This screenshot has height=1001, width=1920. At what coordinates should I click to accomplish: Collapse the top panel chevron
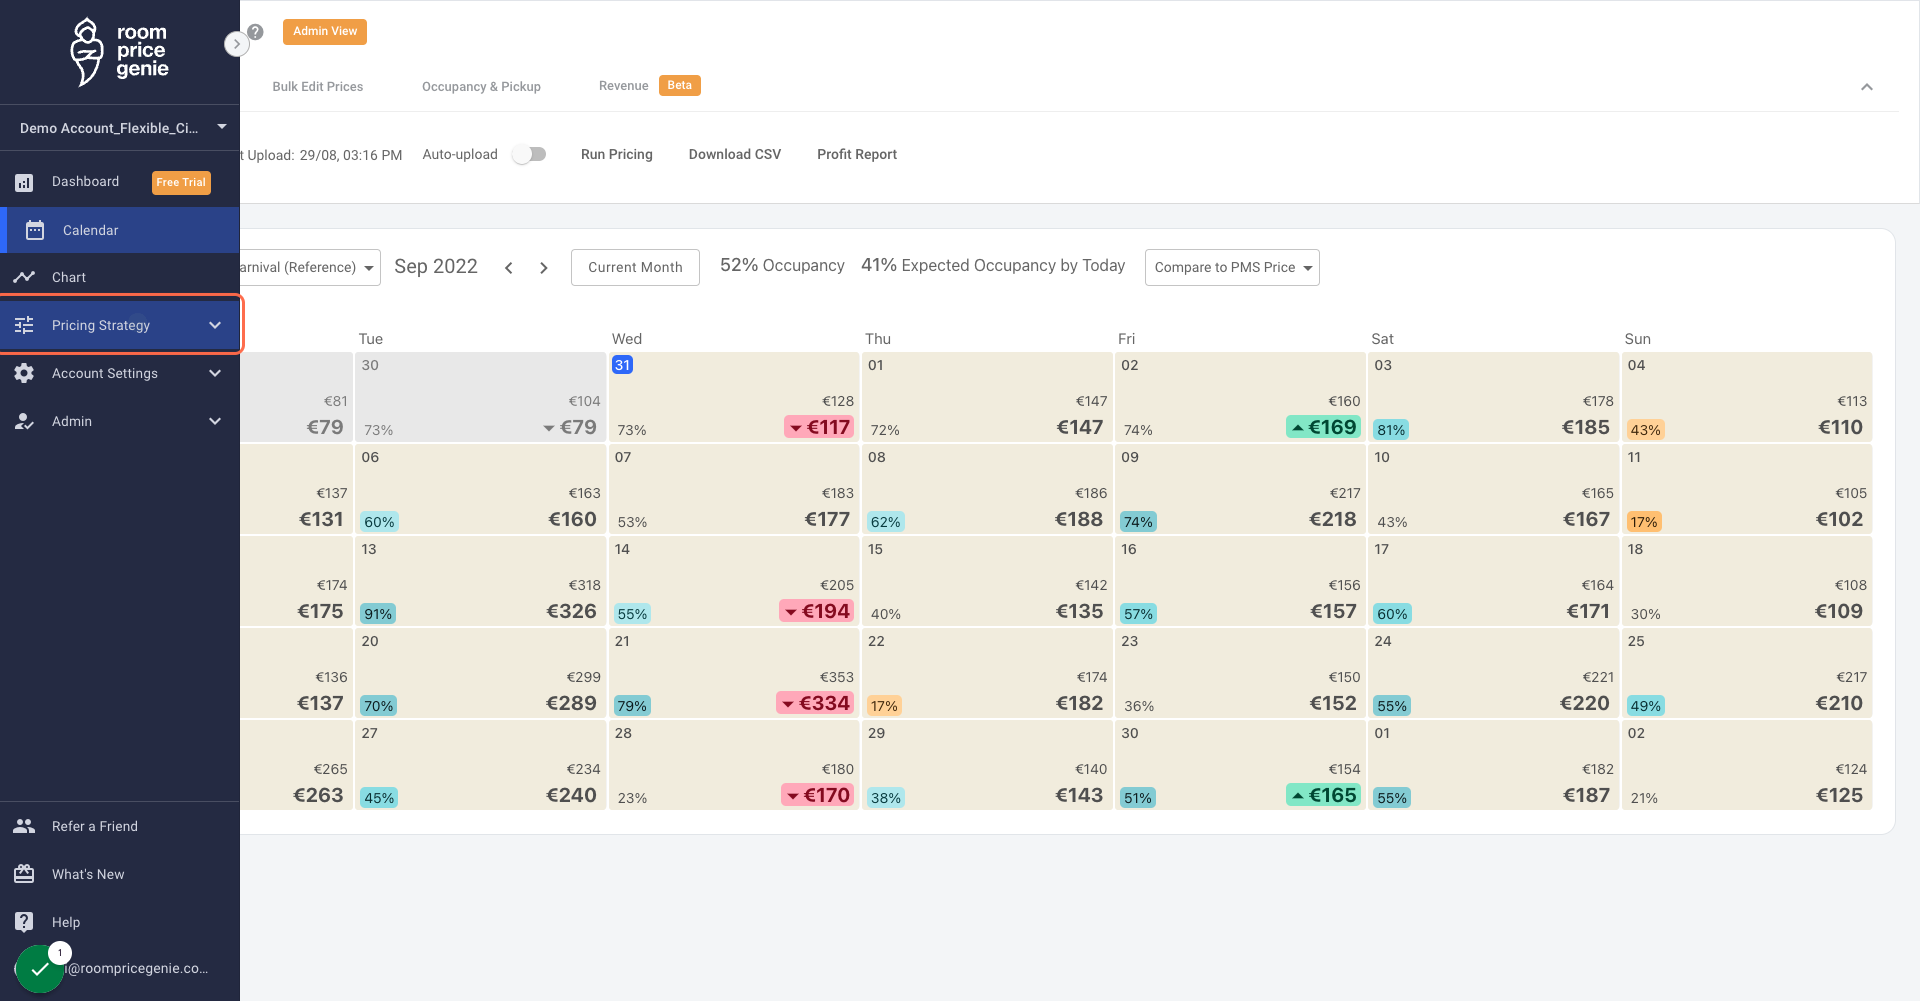[1867, 87]
